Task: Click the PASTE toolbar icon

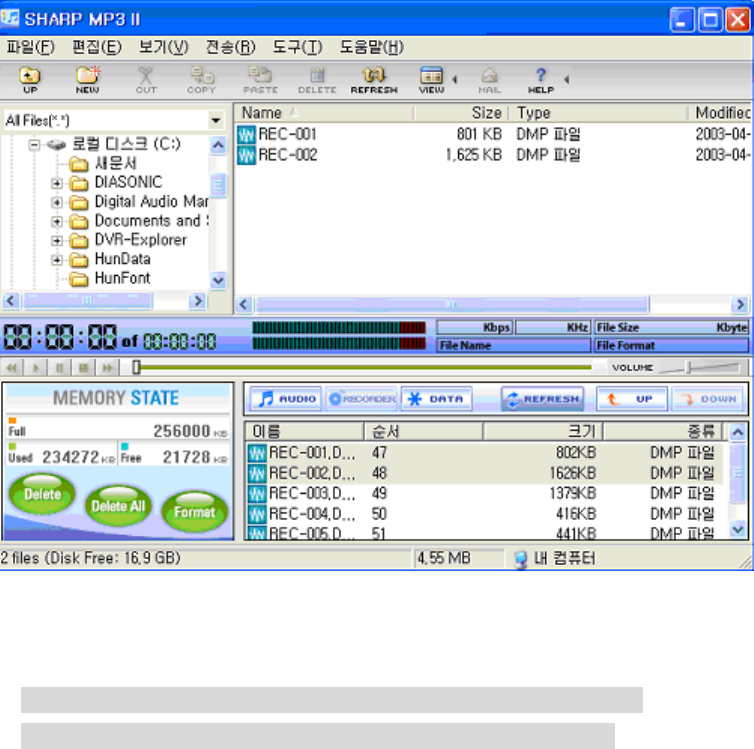Action: [260, 79]
